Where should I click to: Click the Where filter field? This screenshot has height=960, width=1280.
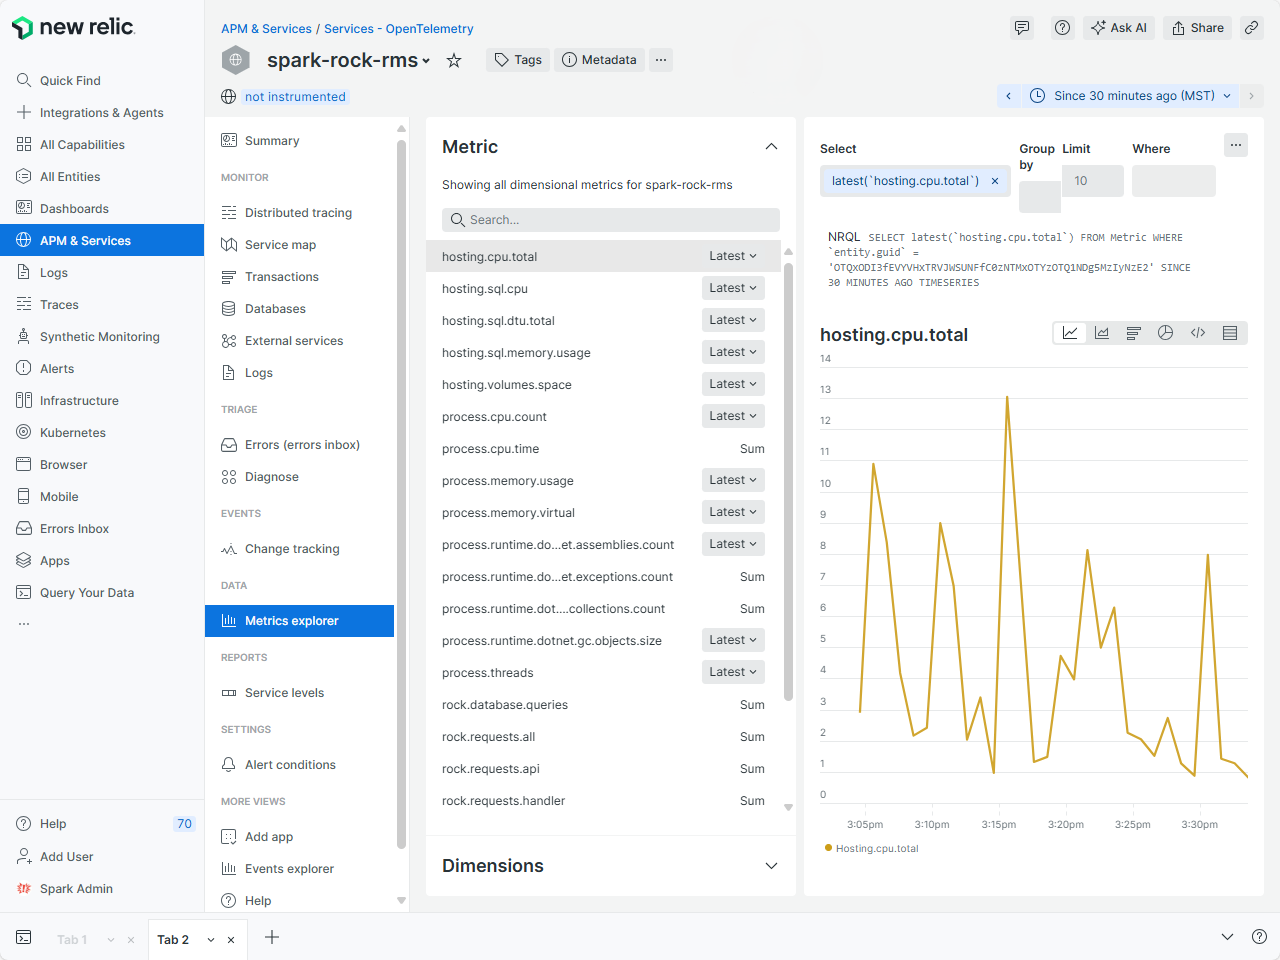(1174, 181)
